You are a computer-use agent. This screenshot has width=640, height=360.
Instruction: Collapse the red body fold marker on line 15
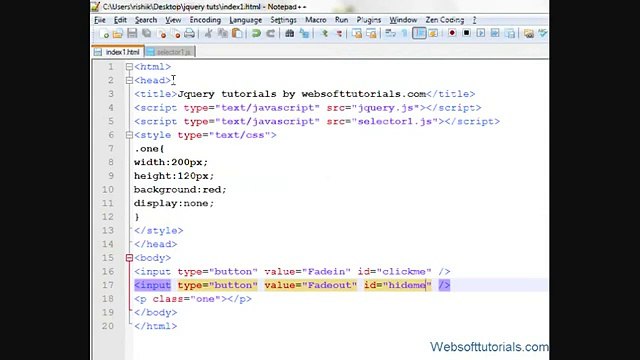129,258
